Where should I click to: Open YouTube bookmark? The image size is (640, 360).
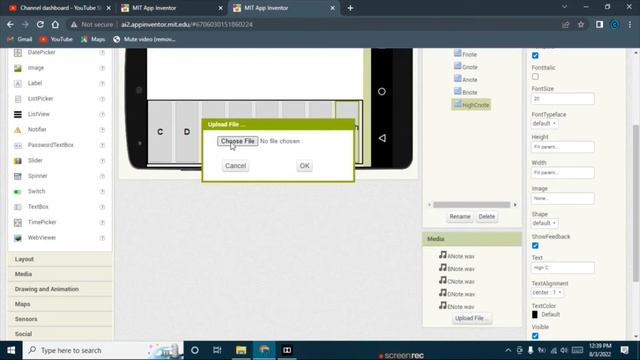pyautogui.click(x=56, y=39)
